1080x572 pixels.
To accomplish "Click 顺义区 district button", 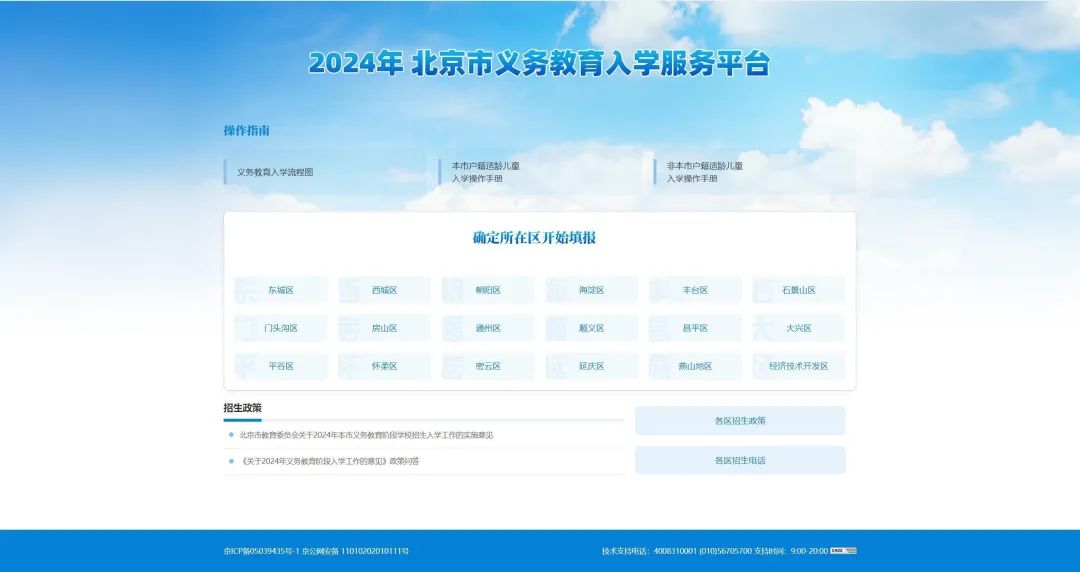I will tap(591, 328).
